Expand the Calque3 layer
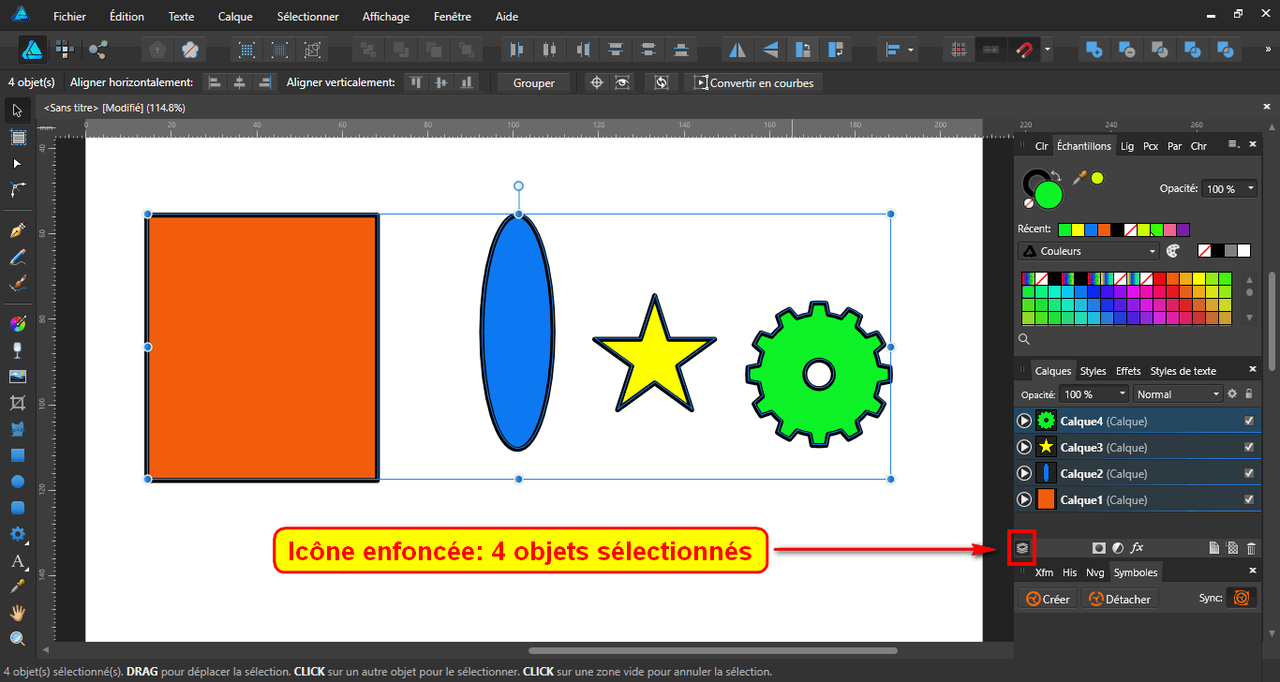This screenshot has width=1280, height=682. tap(1024, 447)
